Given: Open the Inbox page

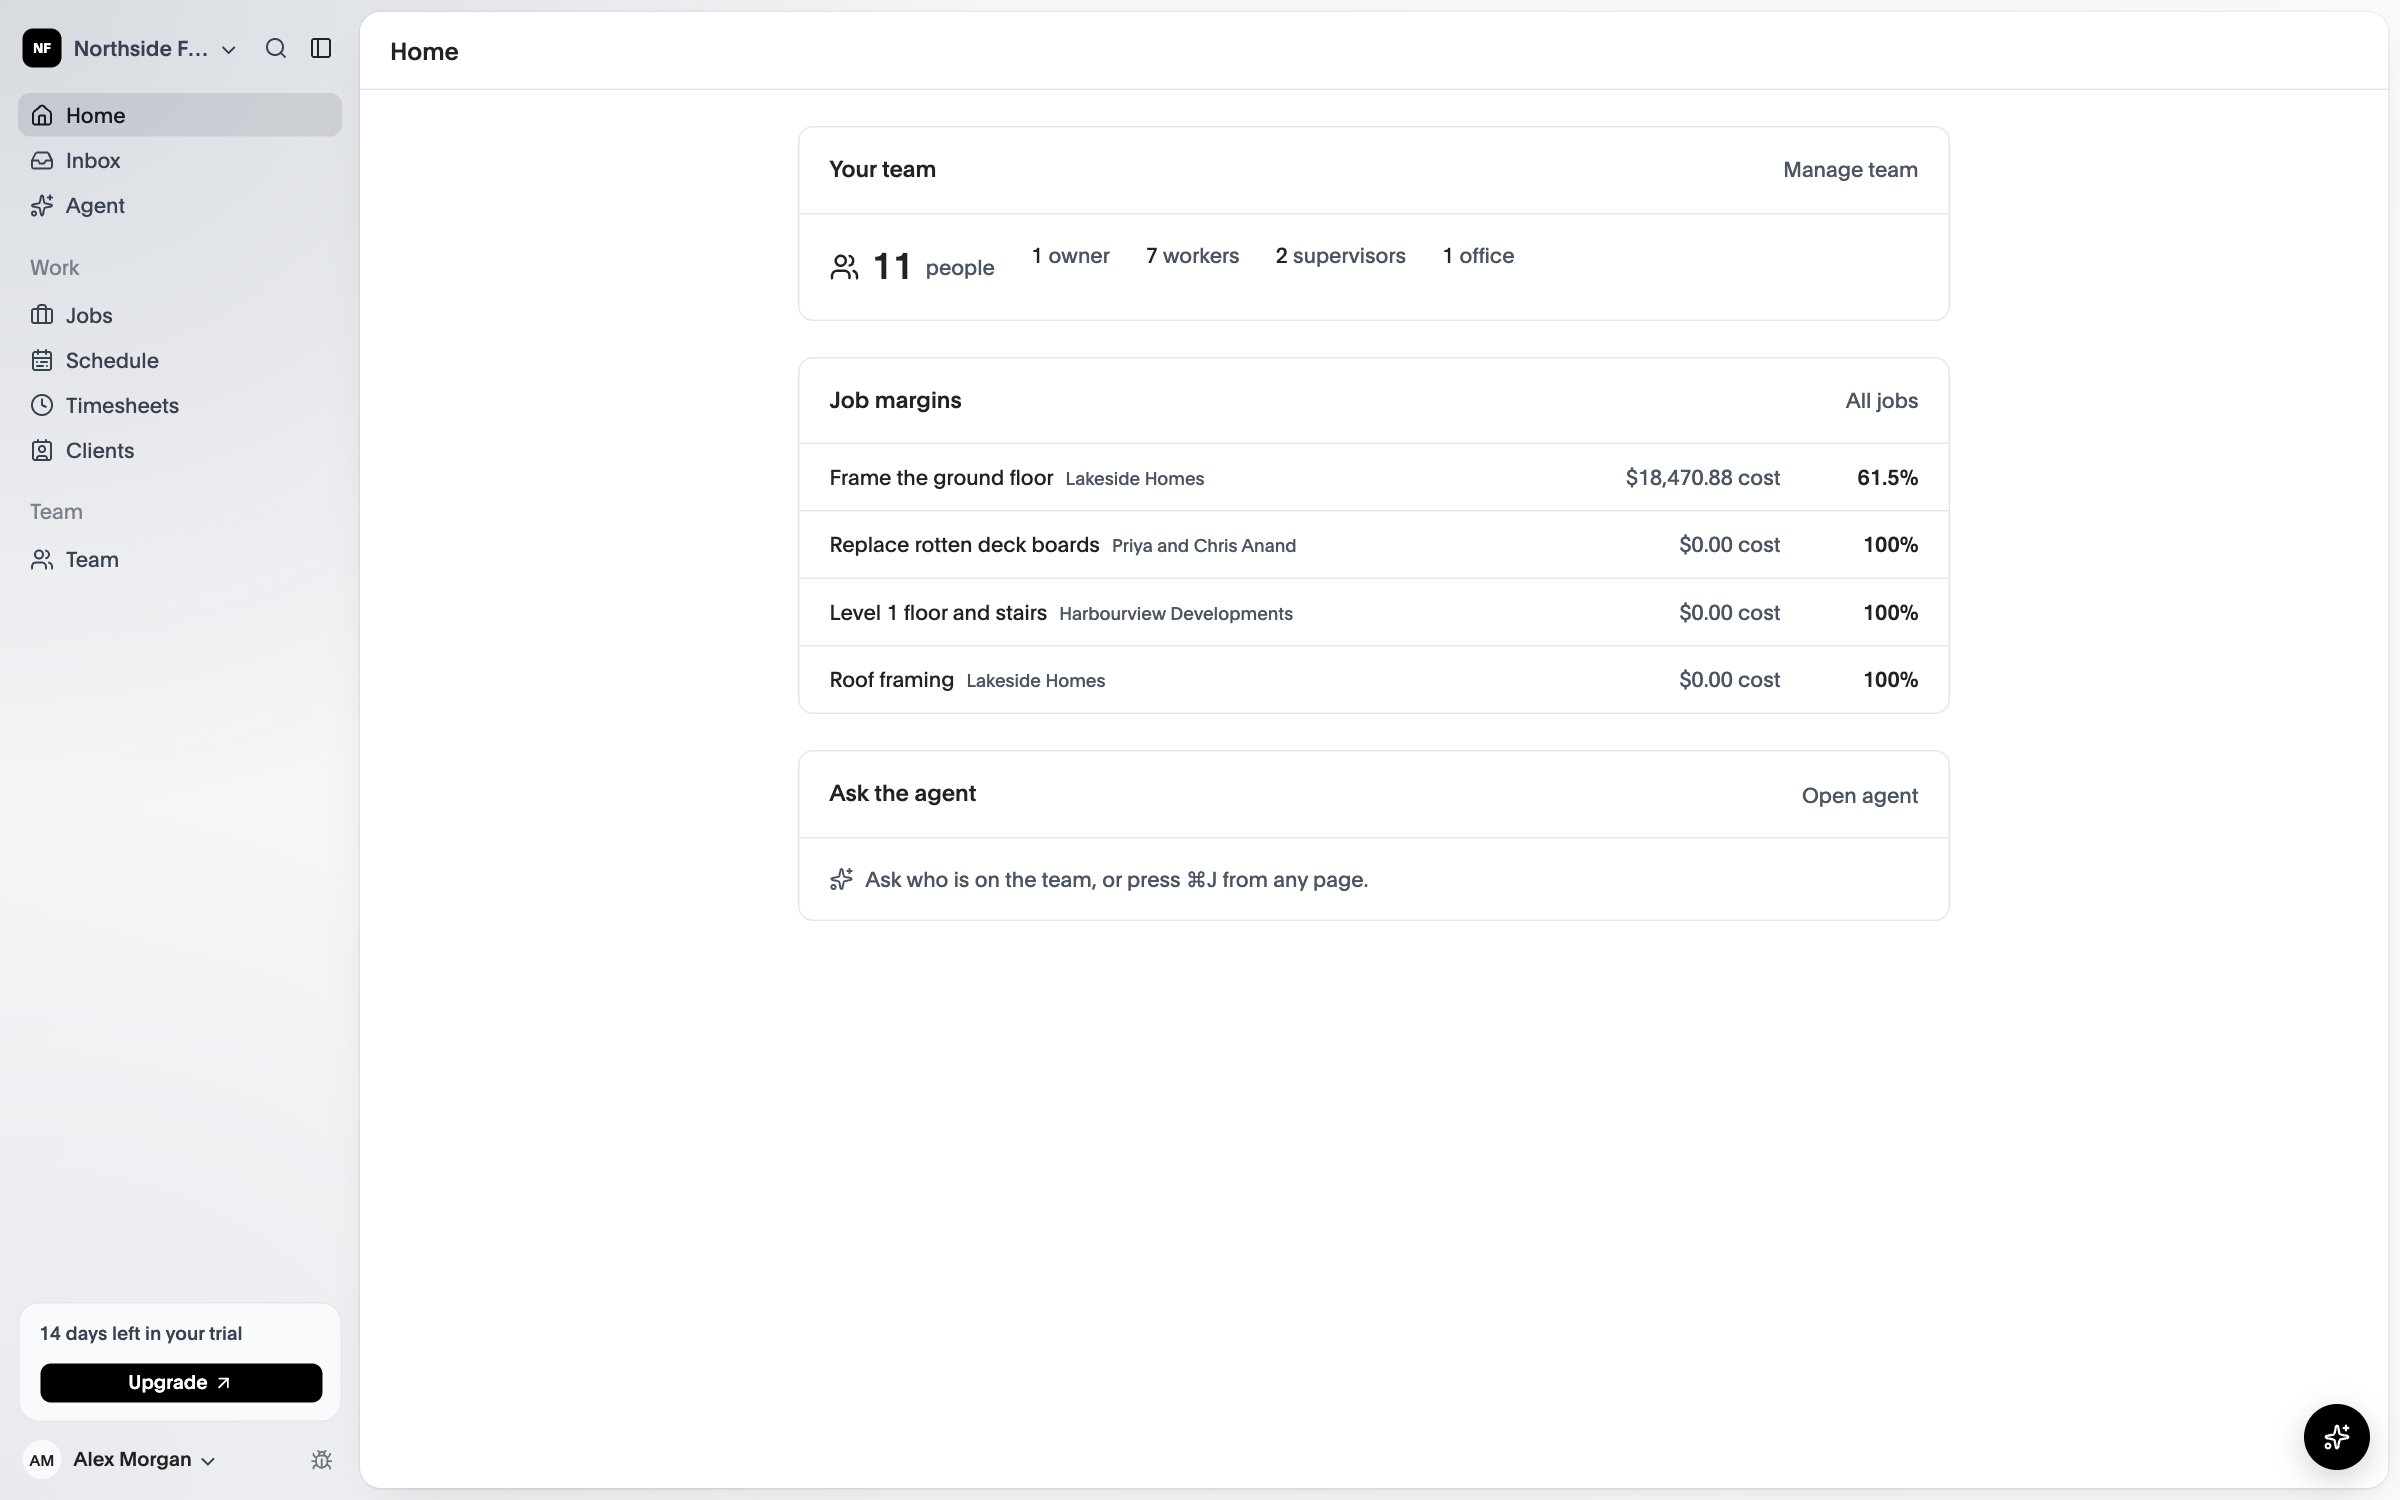Looking at the screenshot, I should tap(180, 160).
